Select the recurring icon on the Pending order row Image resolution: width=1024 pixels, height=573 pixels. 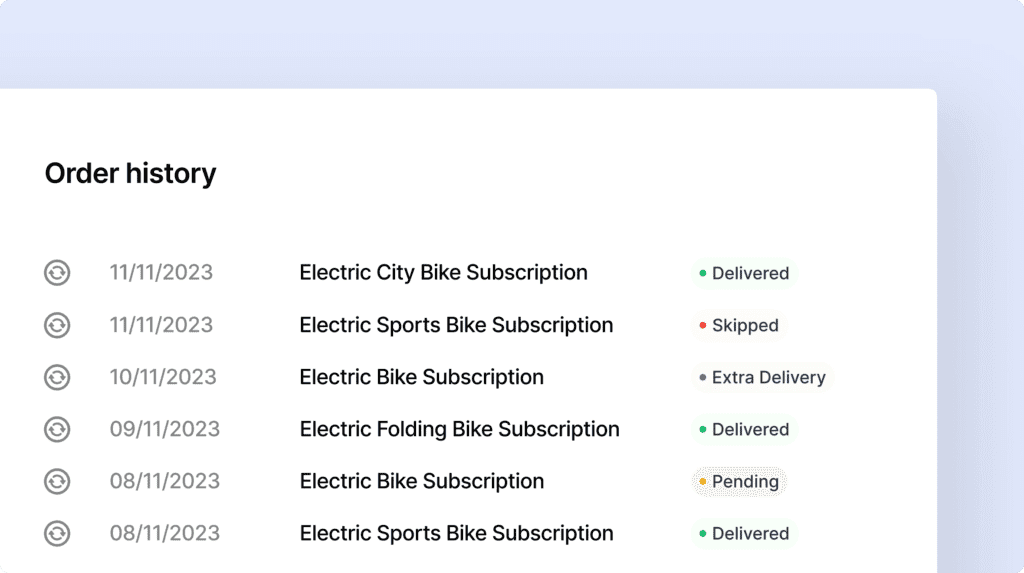57,482
